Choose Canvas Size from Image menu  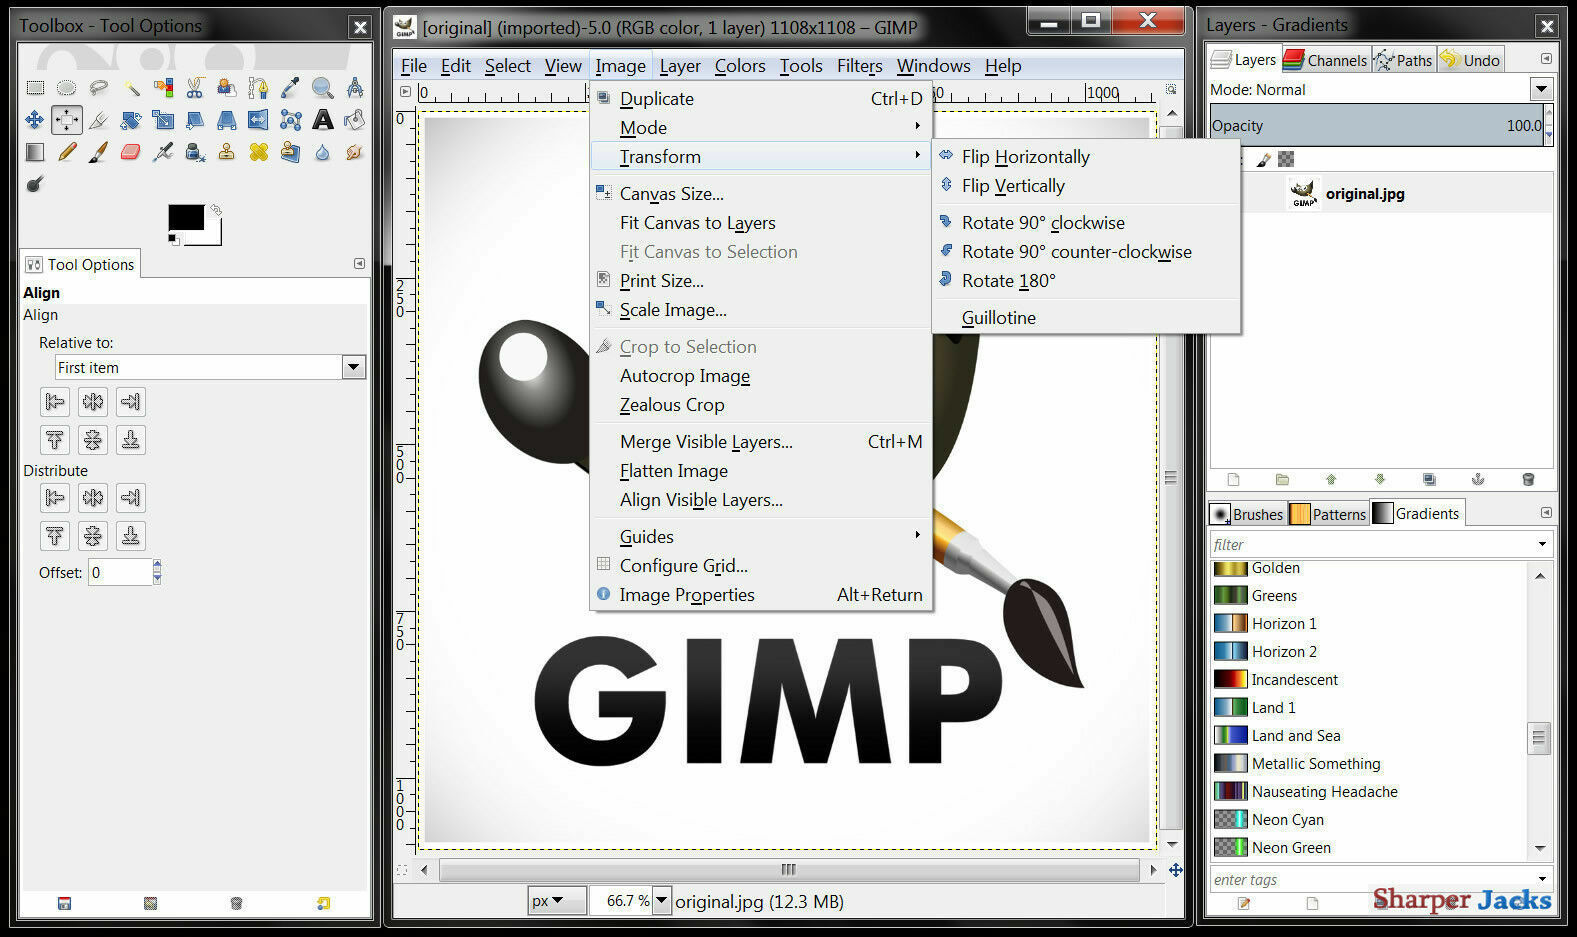pos(761,194)
